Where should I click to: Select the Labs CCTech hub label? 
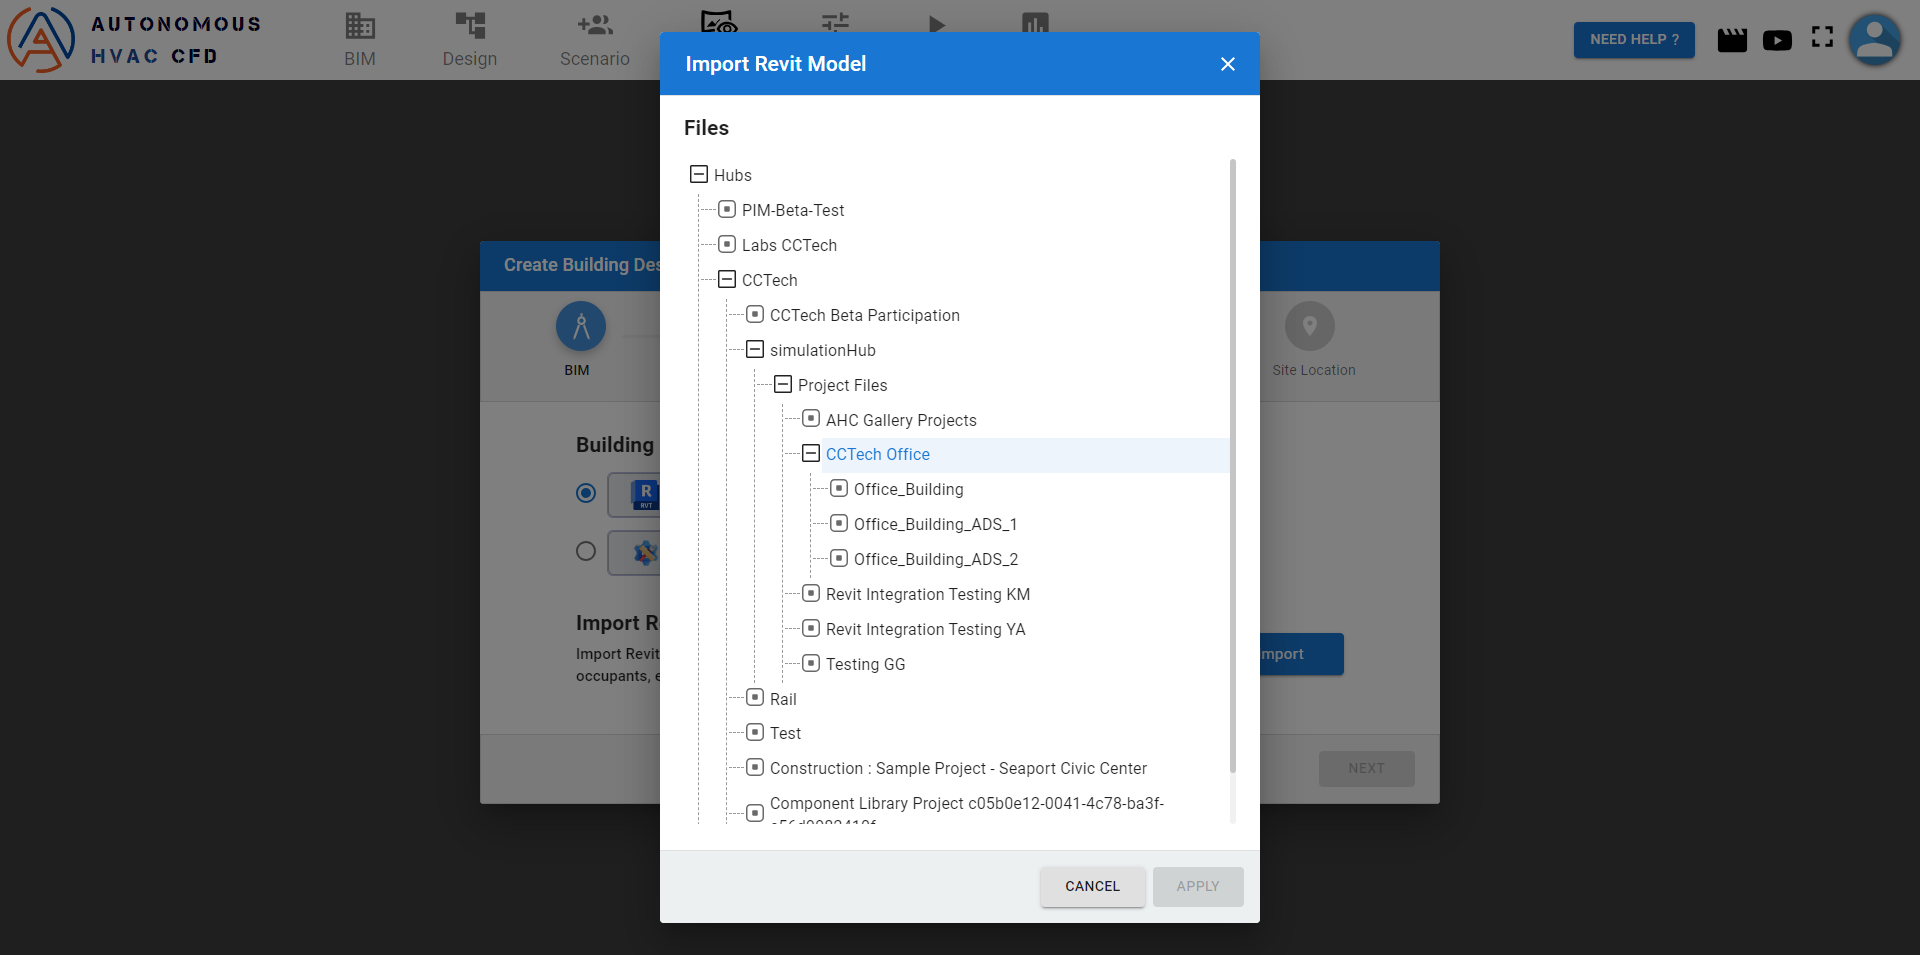[789, 246]
